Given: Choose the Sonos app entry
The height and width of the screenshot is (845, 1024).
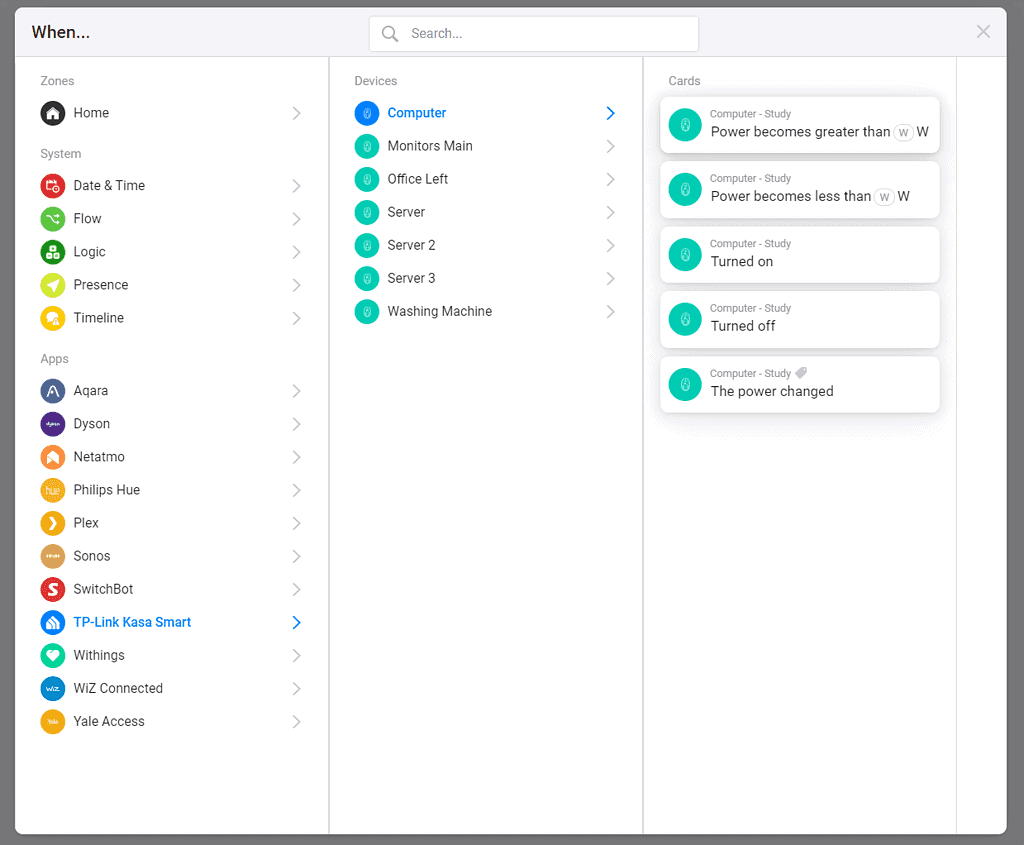Looking at the screenshot, I should 92,556.
